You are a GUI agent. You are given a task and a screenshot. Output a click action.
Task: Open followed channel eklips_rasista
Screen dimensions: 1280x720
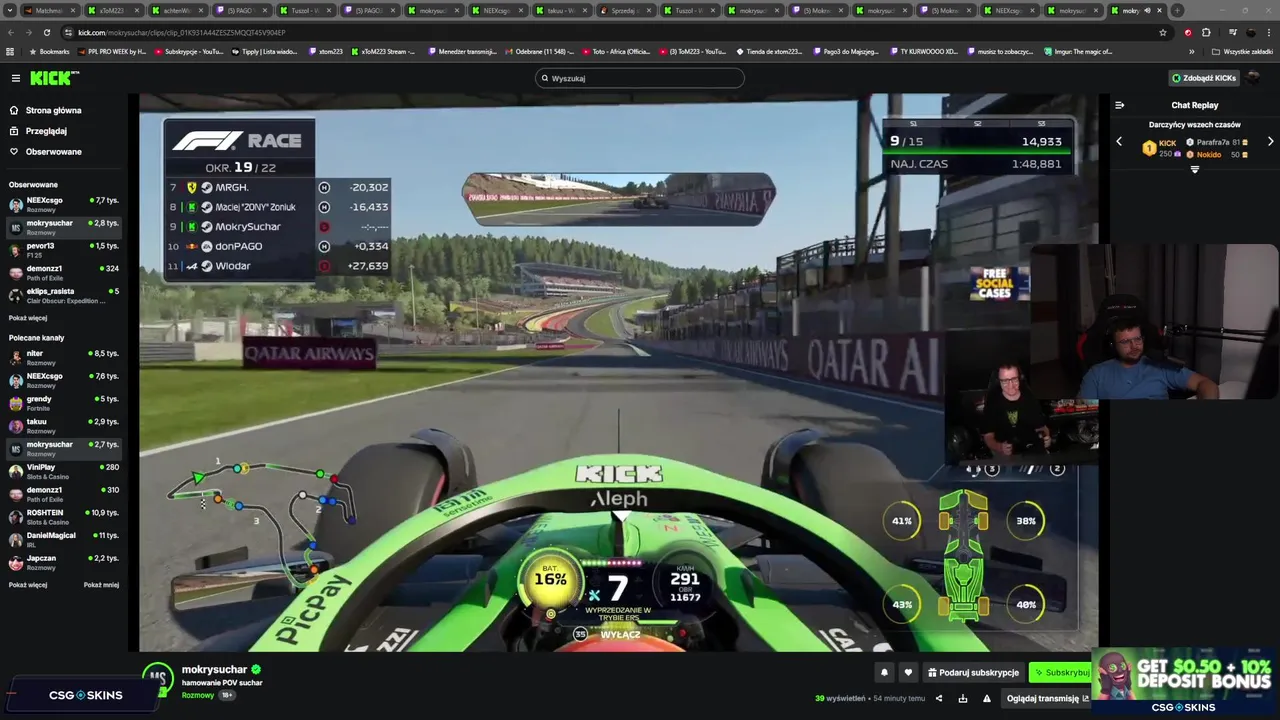pos(63,296)
